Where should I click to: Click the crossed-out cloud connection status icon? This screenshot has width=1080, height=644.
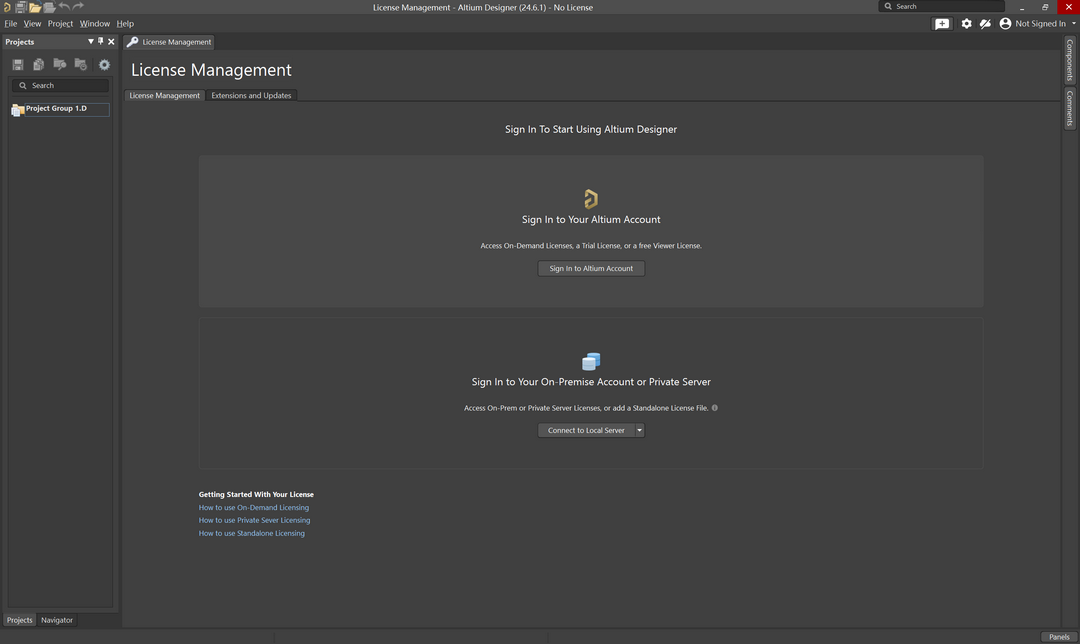point(985,24)
